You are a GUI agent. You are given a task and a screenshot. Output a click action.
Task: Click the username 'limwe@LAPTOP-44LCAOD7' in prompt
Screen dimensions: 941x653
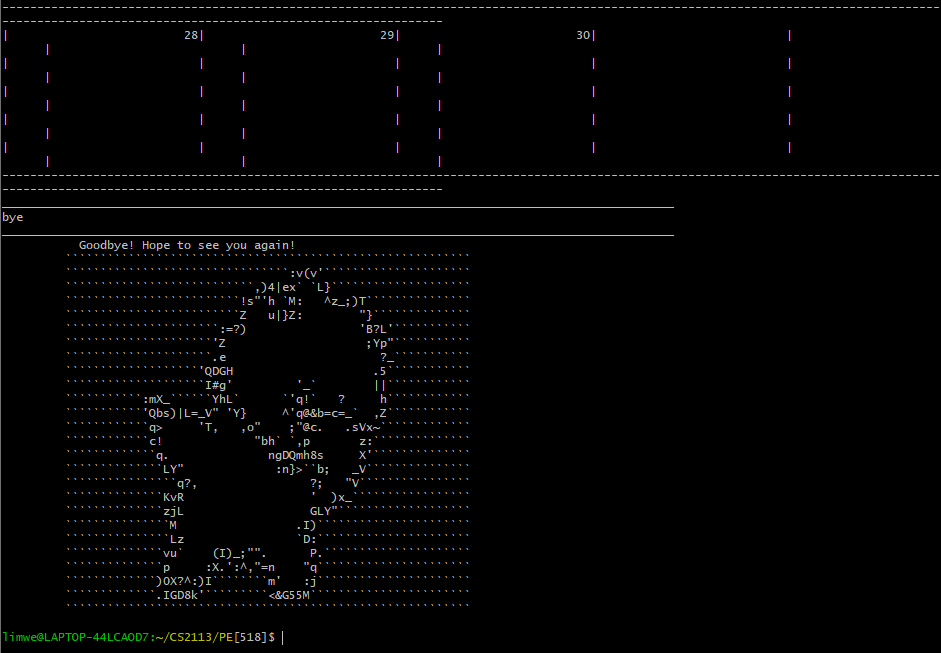point(75,637)
